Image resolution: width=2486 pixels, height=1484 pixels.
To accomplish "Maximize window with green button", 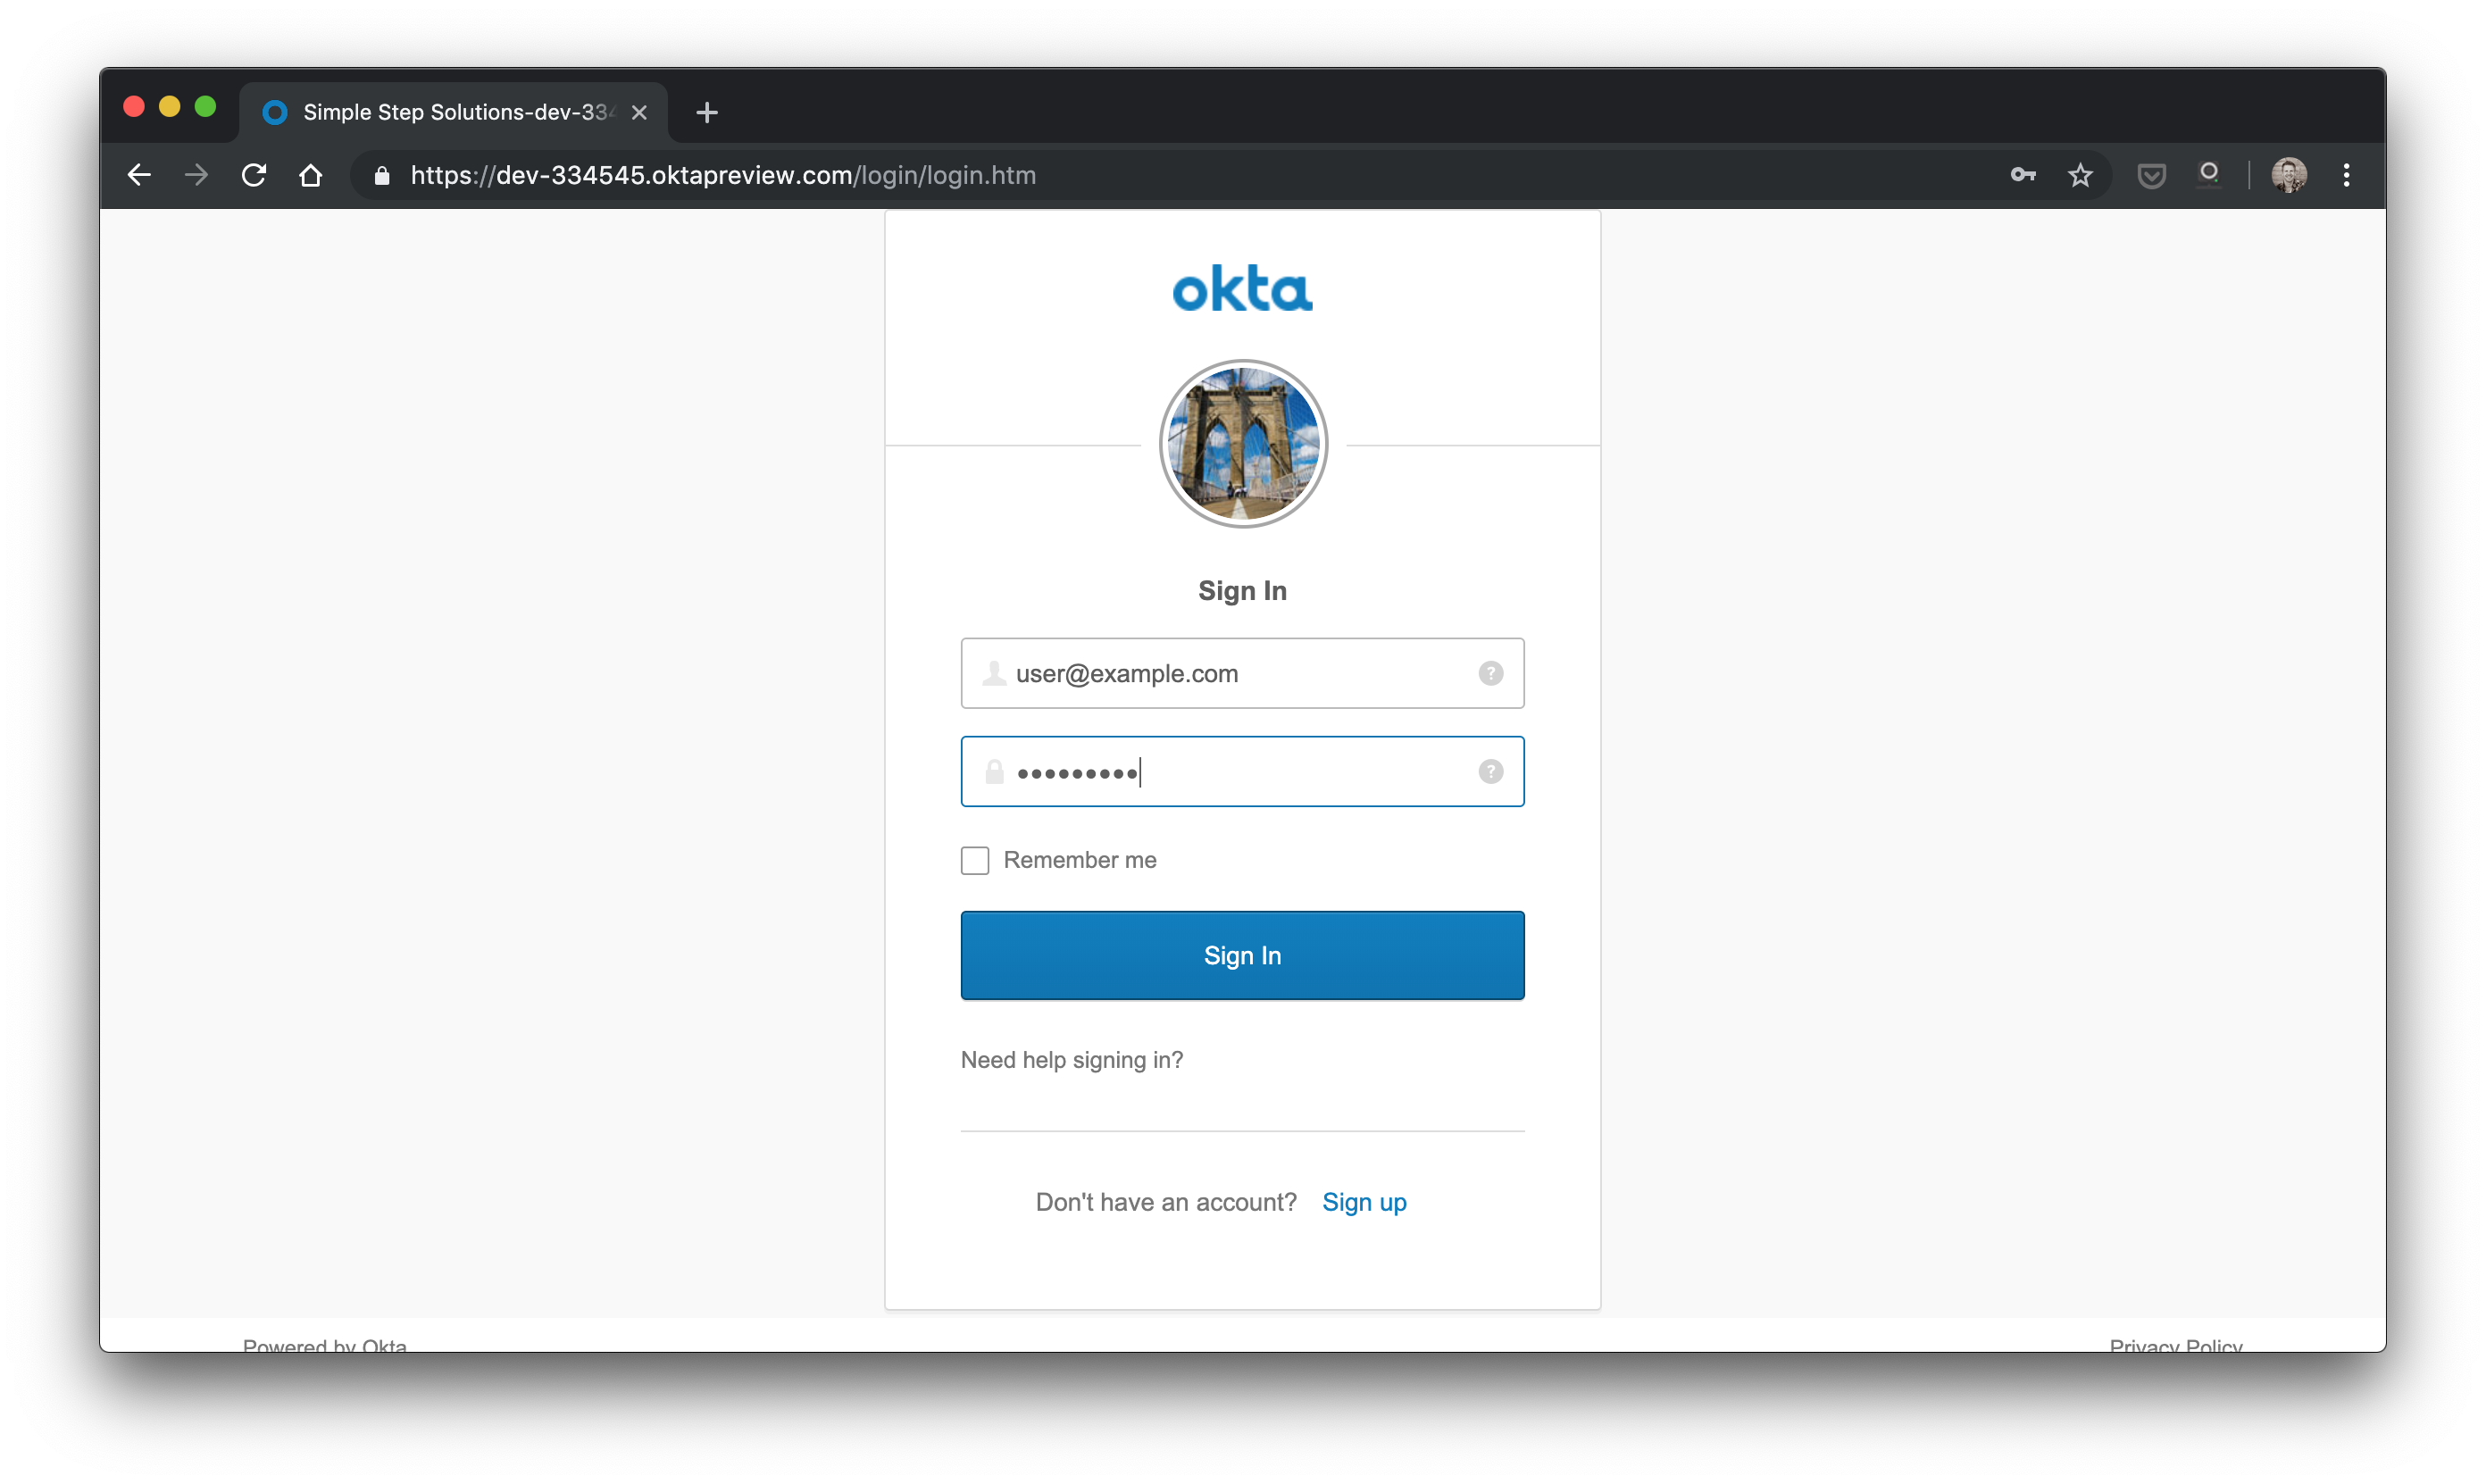I will pos(206,106).
